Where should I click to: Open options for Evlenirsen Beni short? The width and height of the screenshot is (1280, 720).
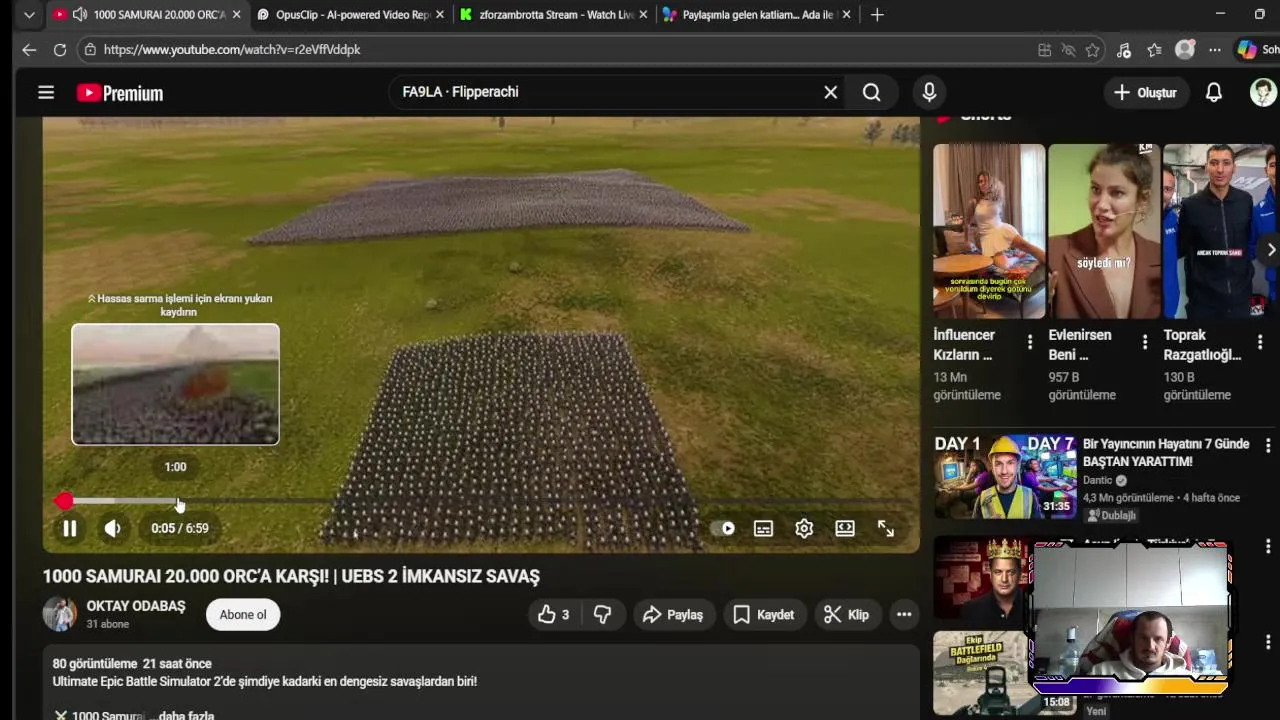tap(1145, 342)
